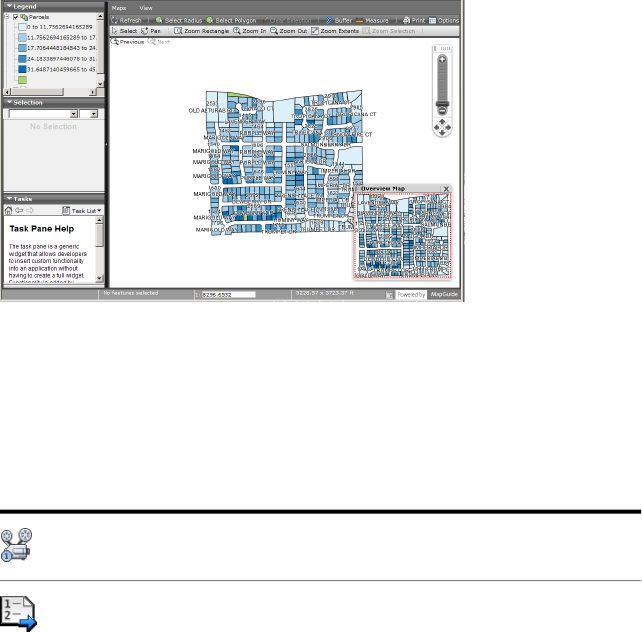Collapse the Selection panel
This screenshot has height=632, width=642.
(x=9, y=102)
